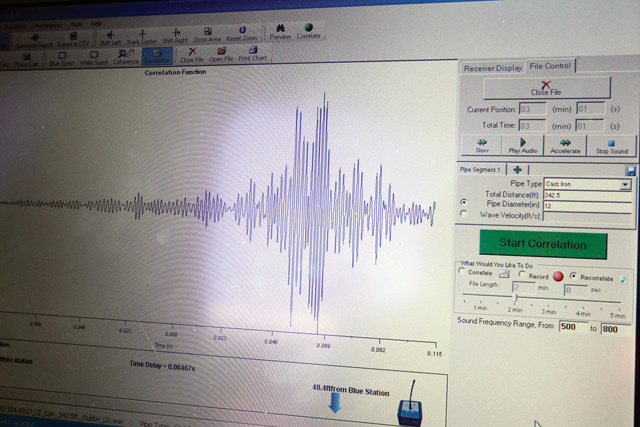Image resolution: width=640 pixels, height=427 pixels.
Task: Click the large Close File button
Action: click(x=545, y=90)
